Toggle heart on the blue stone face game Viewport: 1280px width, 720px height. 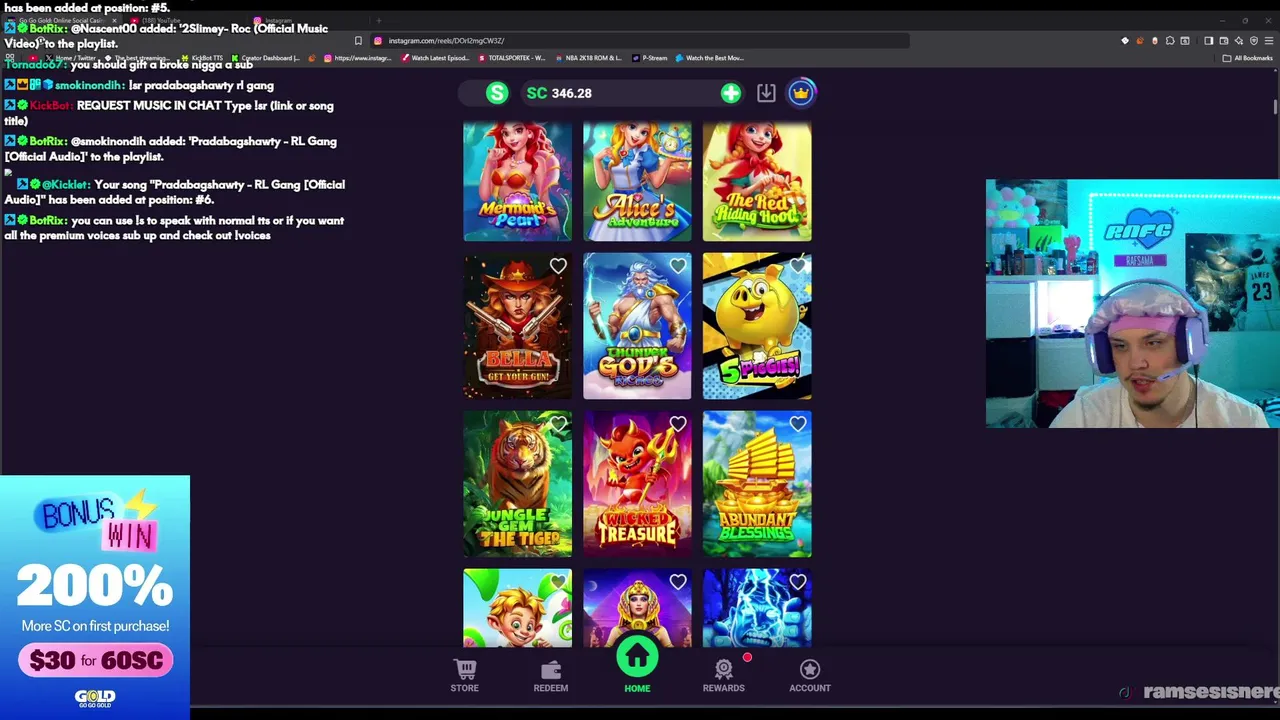[x=798, y=581]
